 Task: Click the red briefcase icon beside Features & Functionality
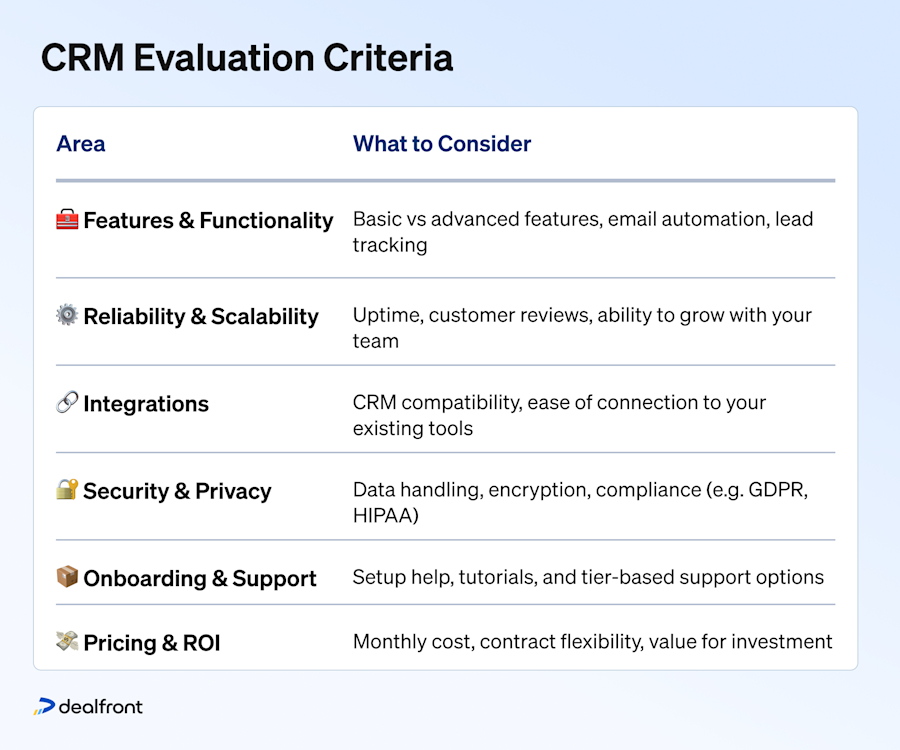[66, 220]
